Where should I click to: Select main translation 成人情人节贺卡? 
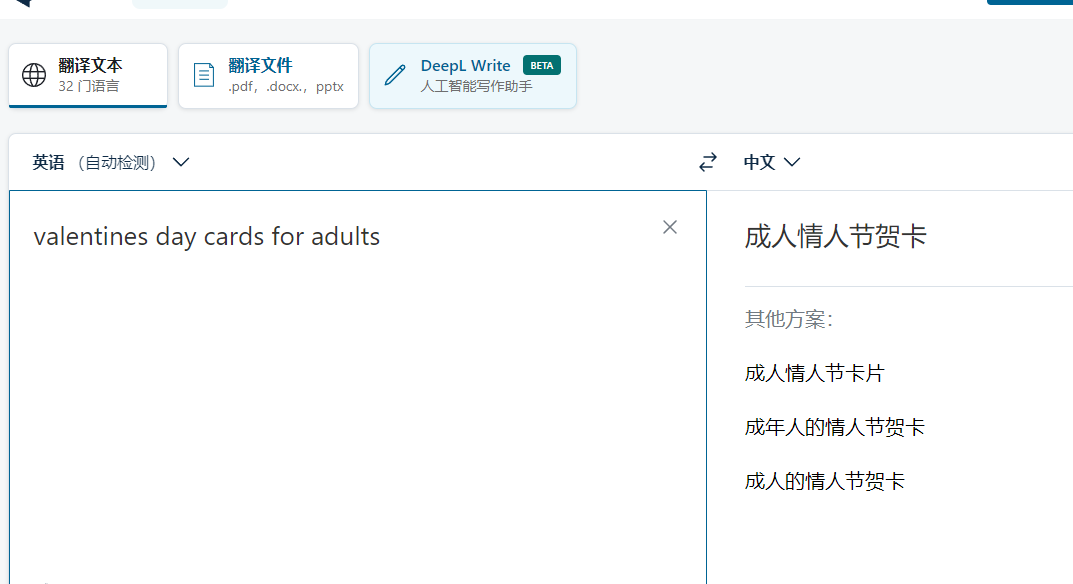tap(836, 236)
